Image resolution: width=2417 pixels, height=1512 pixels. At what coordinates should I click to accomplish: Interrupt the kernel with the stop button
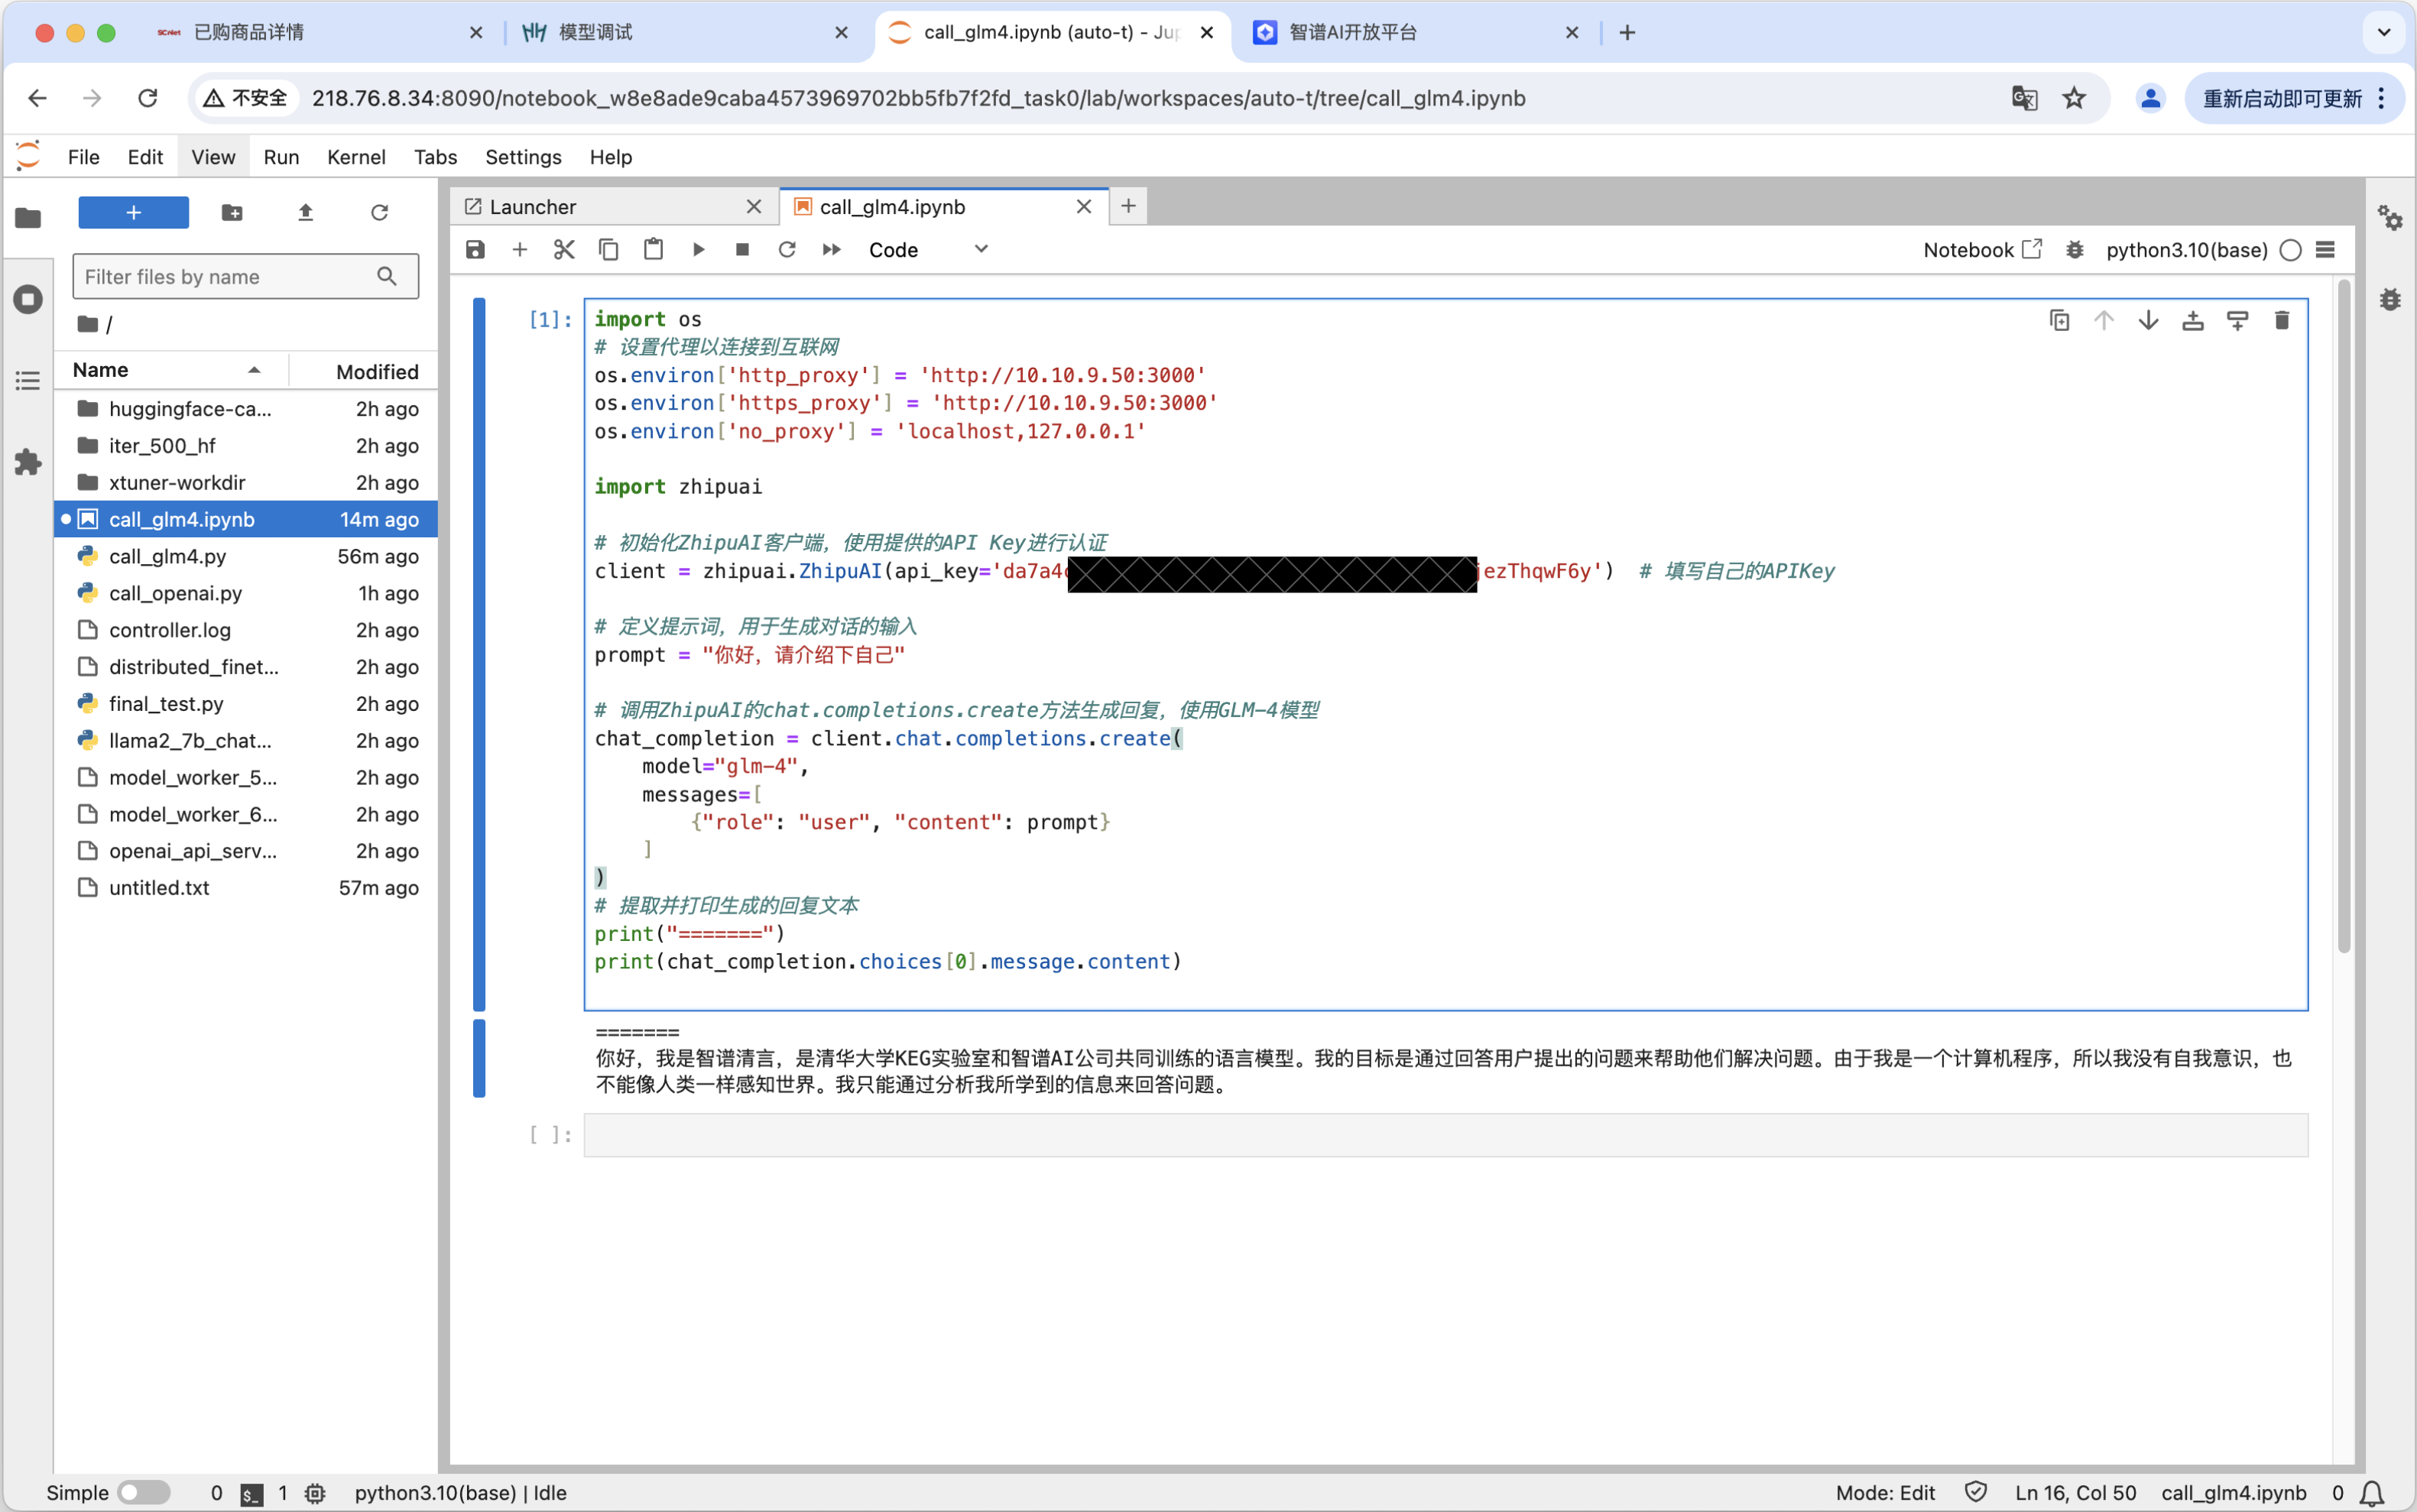click(x=742, y=249)
